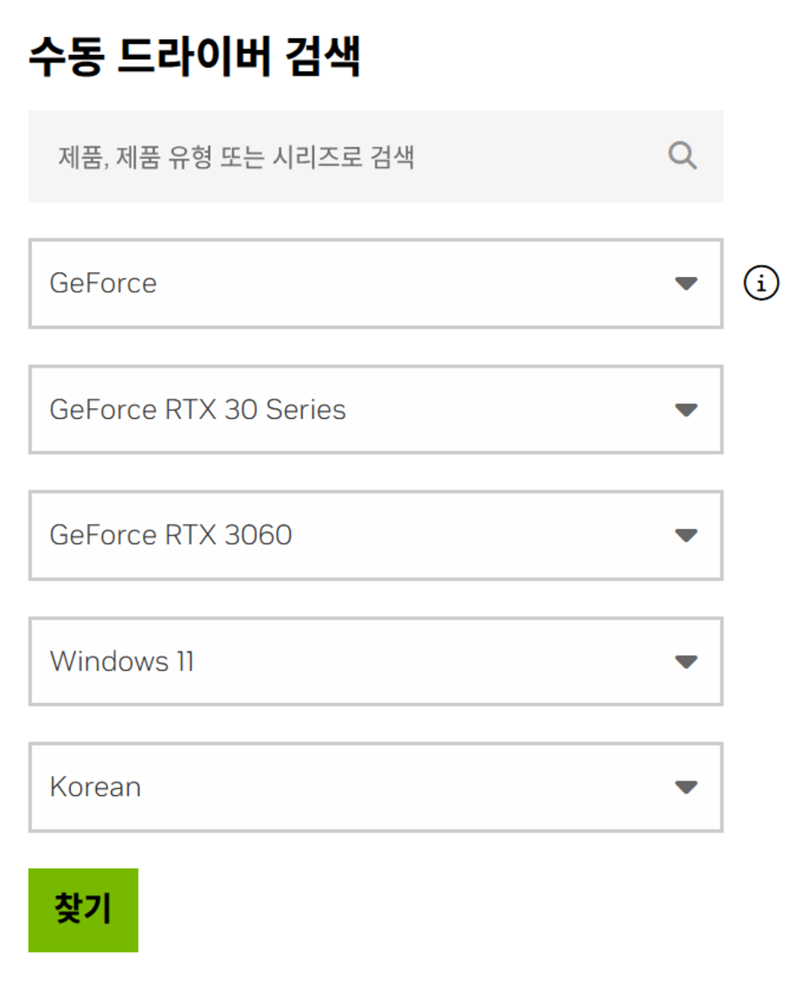The height and width of the screenshot is (988, 792).
Task: Click the 'Korean' text
Action: click(95, 788)
